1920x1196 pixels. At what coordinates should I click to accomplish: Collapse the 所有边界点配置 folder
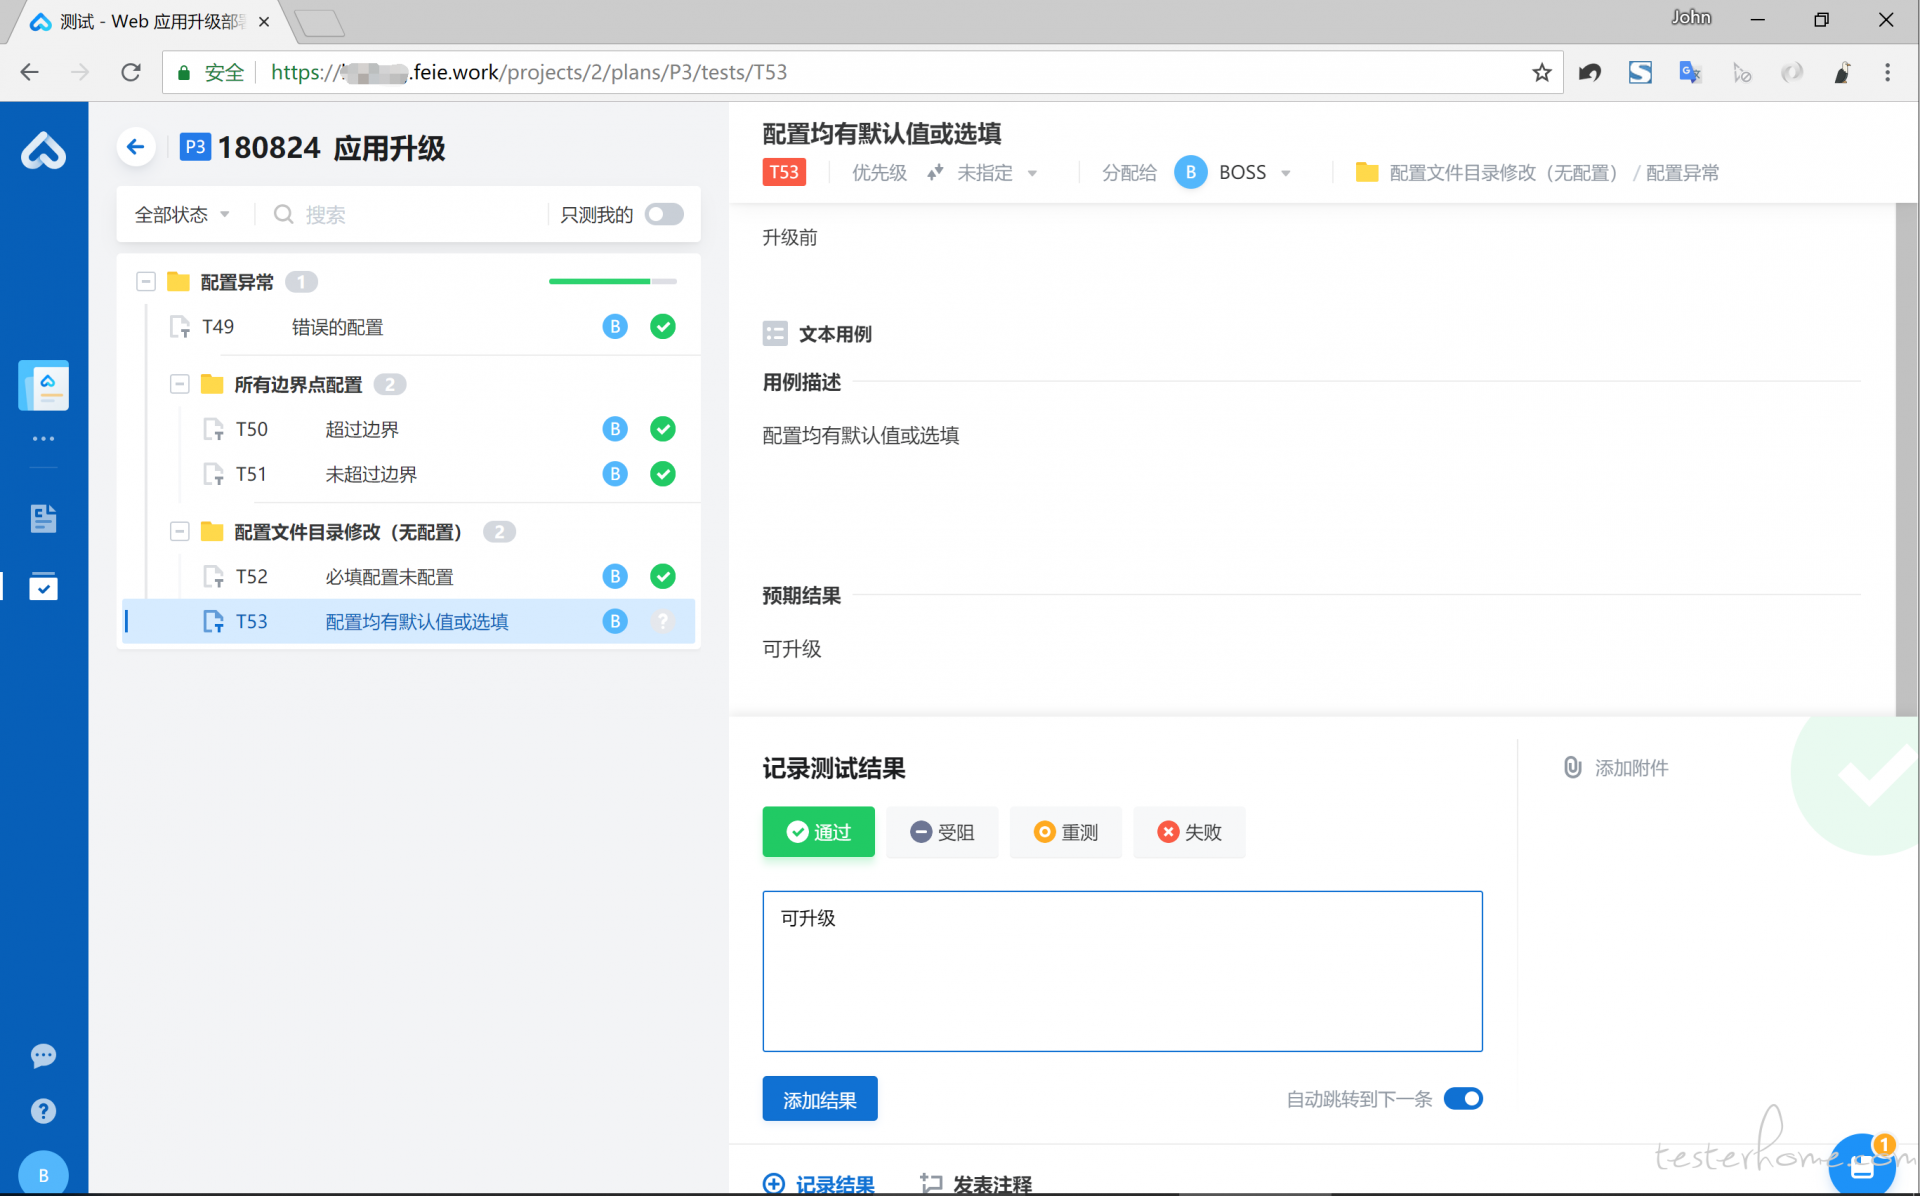pos(180,384)
